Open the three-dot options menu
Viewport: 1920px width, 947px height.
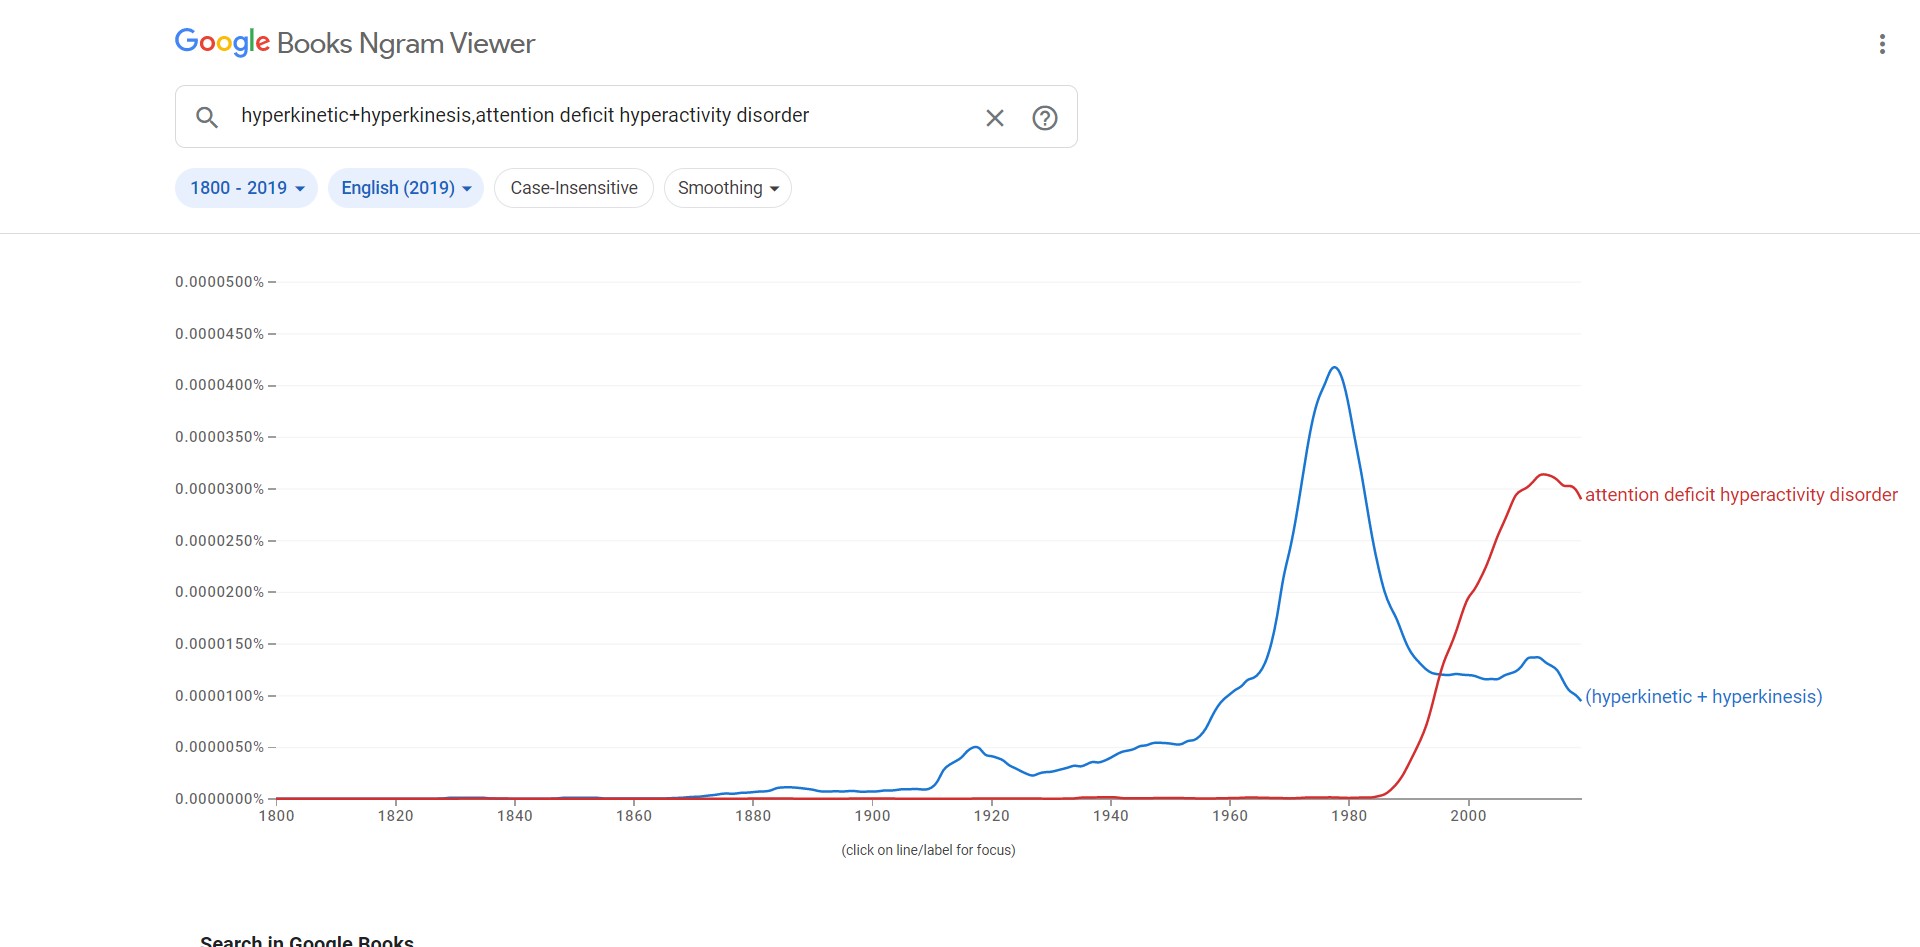click(1882, 44)
